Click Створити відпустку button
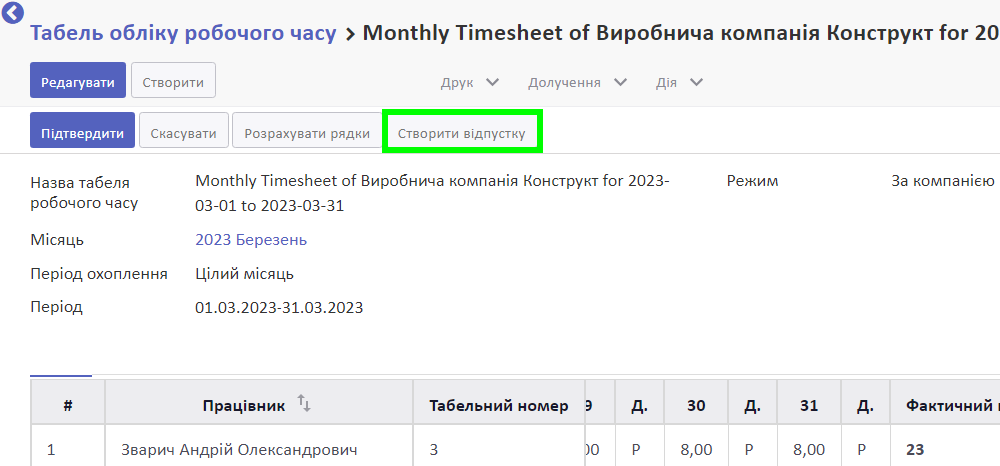The image size is (1000, 466). coord(461,133)
